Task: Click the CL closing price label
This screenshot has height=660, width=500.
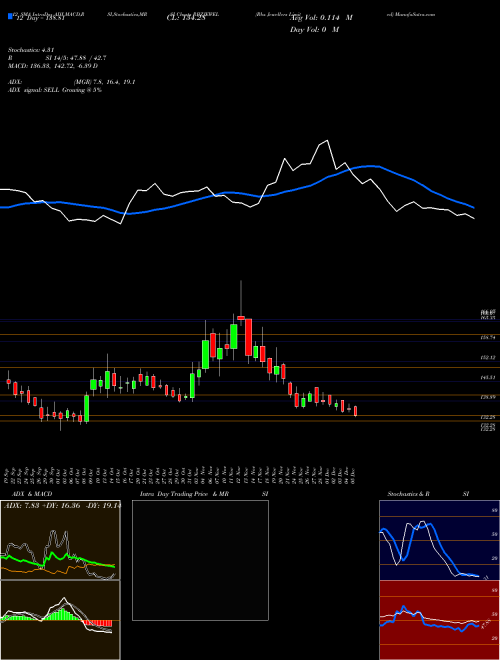Action: (x=185, y=18)
